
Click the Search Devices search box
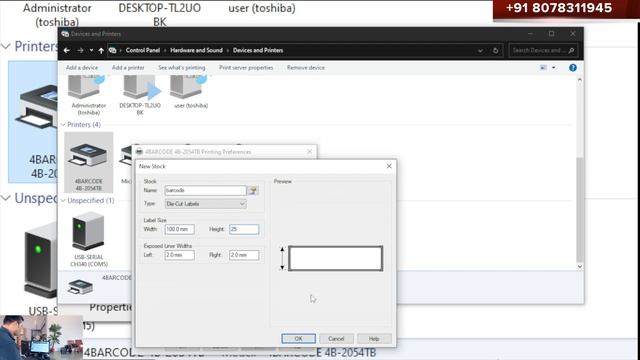543,51
